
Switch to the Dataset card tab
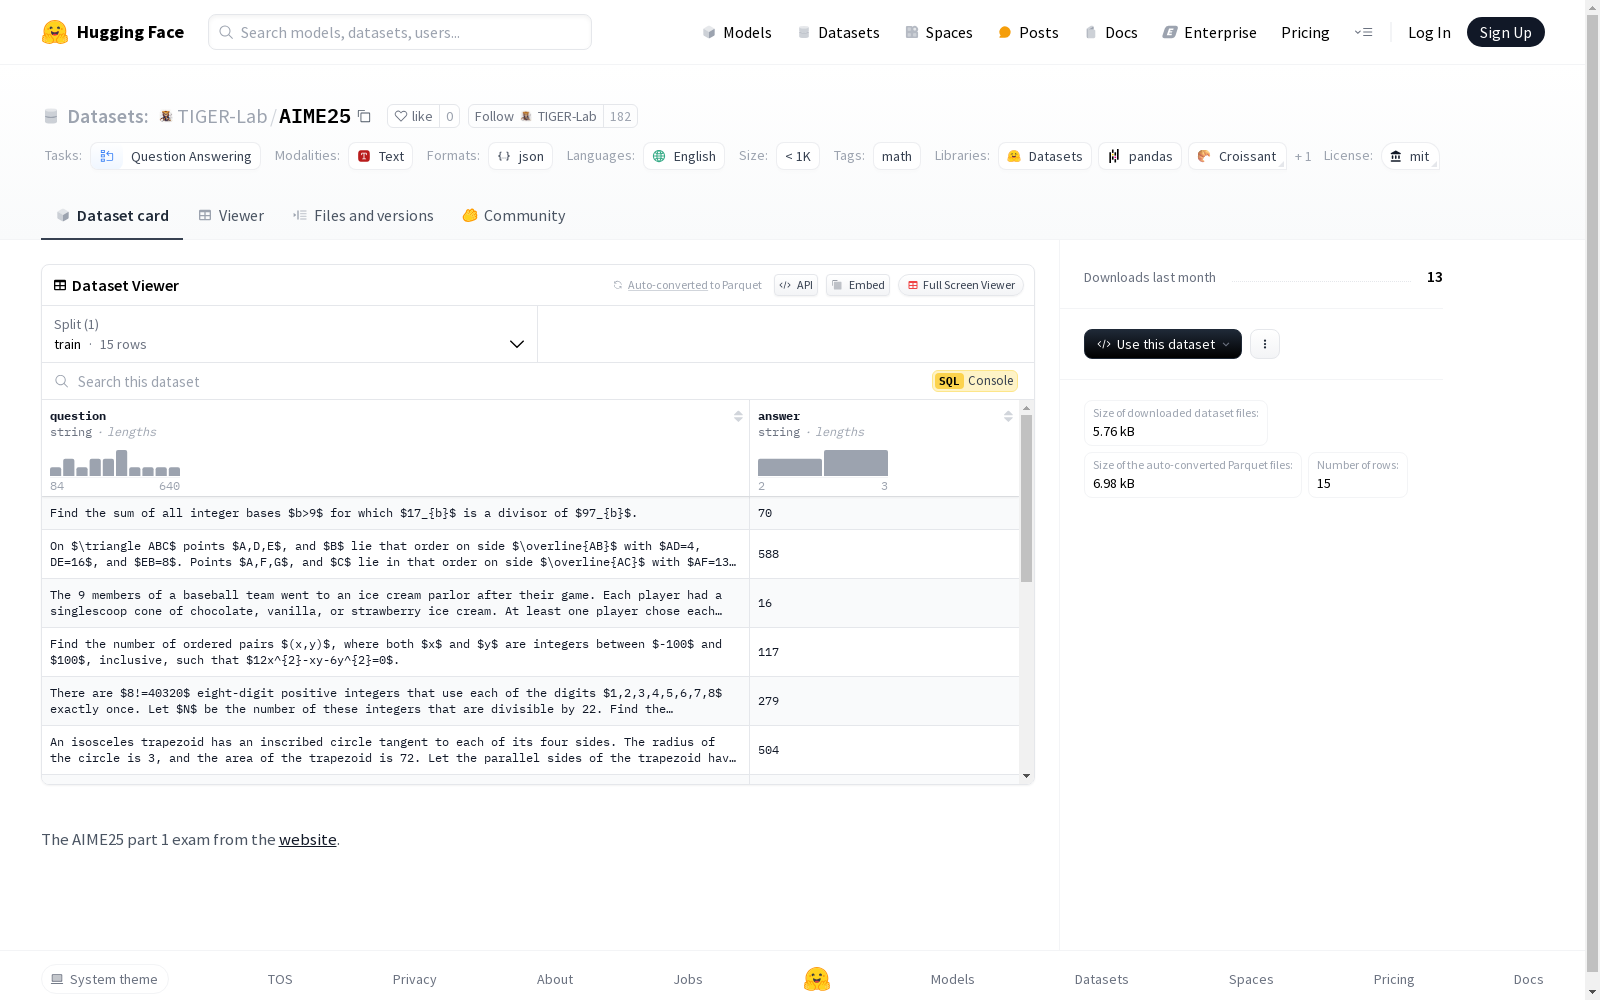112,215
